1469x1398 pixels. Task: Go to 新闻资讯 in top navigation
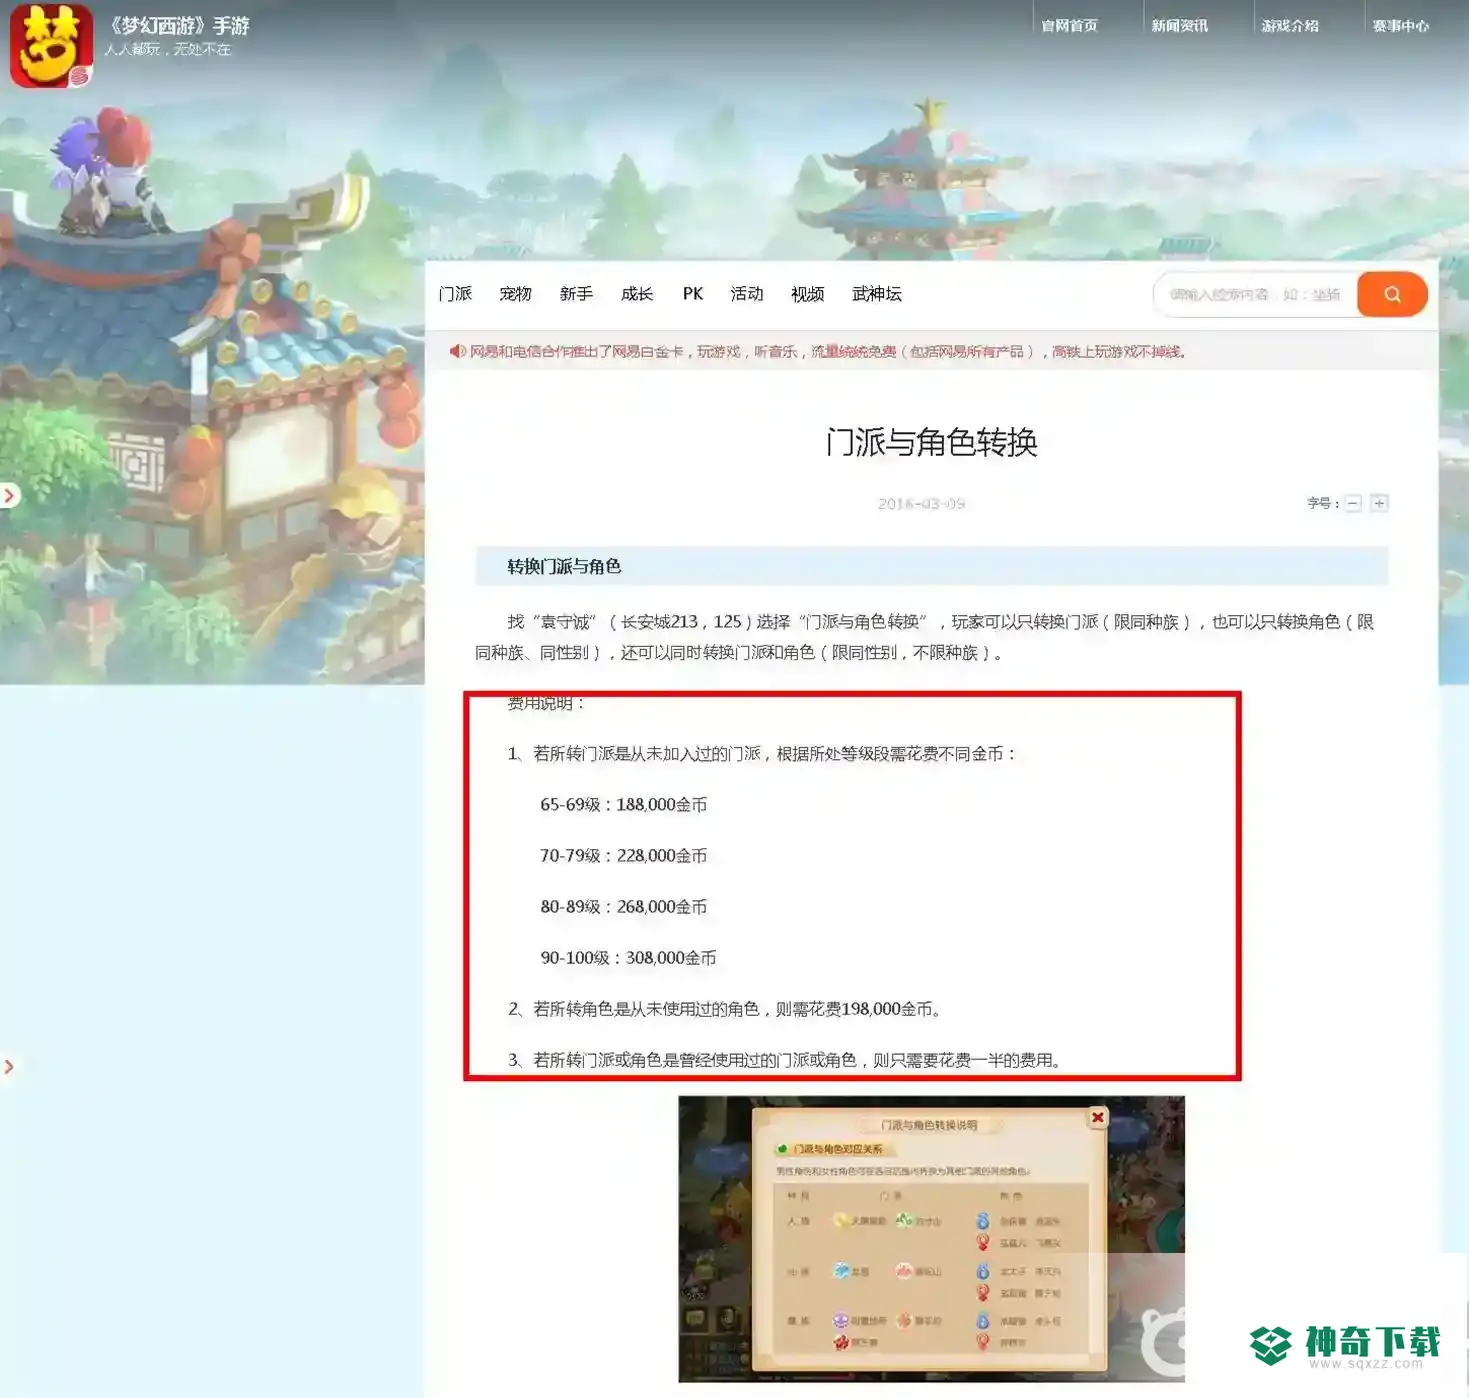pyautogui.click(x=1179, y=26)
